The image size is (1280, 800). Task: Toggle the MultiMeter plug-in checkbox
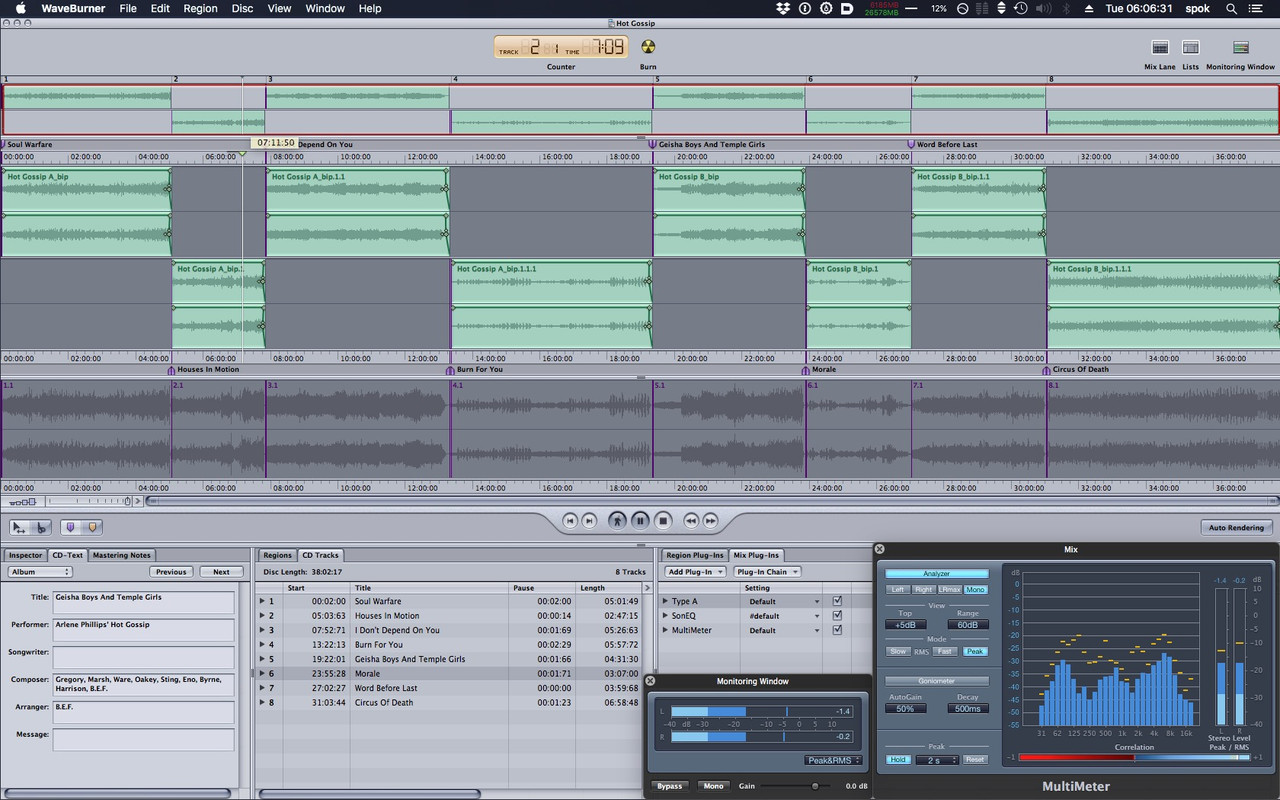pos(837,630)
